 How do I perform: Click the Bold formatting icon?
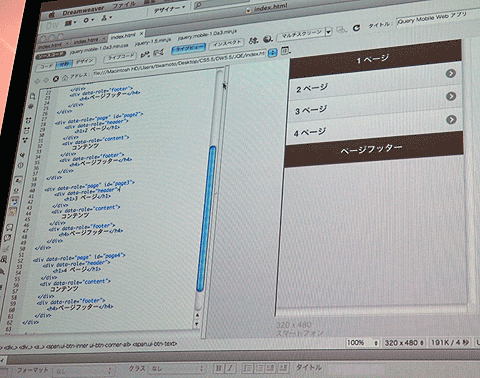pyautogui.click(x=218, y=368)
